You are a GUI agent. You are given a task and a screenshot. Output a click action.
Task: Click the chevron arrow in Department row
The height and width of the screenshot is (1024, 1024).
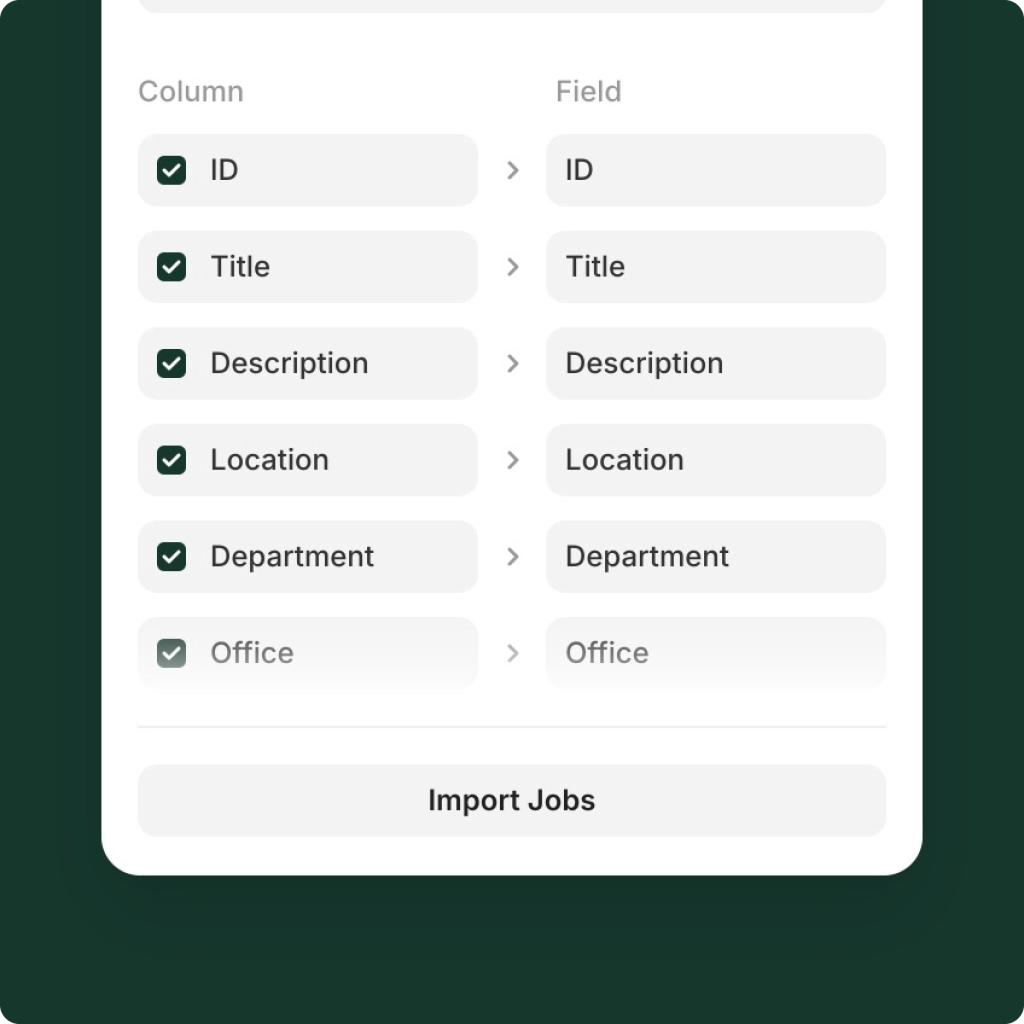tap(513, 557)
